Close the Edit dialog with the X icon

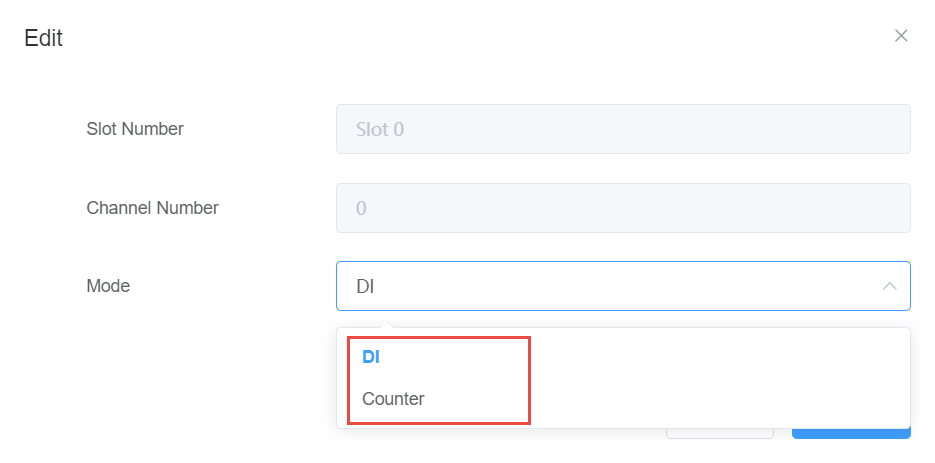(x=901, y=36)
